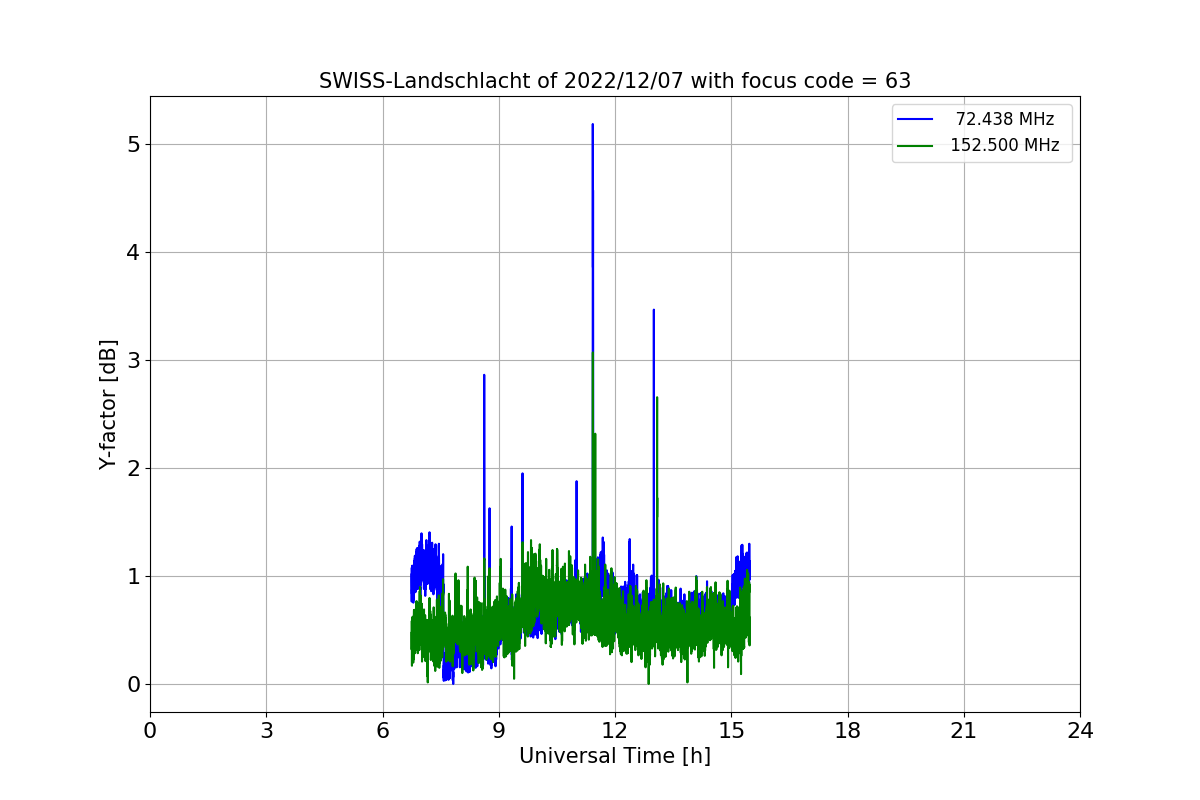The height and width of the screenshot is (800, 1200).
Task: Click the blue spike peaking near 2.9 dB
Action: click(x=484, y=377)
